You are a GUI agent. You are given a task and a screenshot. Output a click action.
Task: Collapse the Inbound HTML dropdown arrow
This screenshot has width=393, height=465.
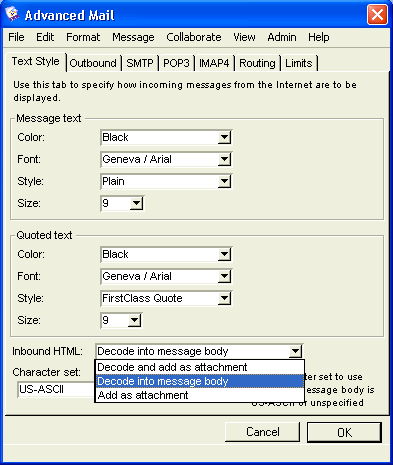coord(295,351)
